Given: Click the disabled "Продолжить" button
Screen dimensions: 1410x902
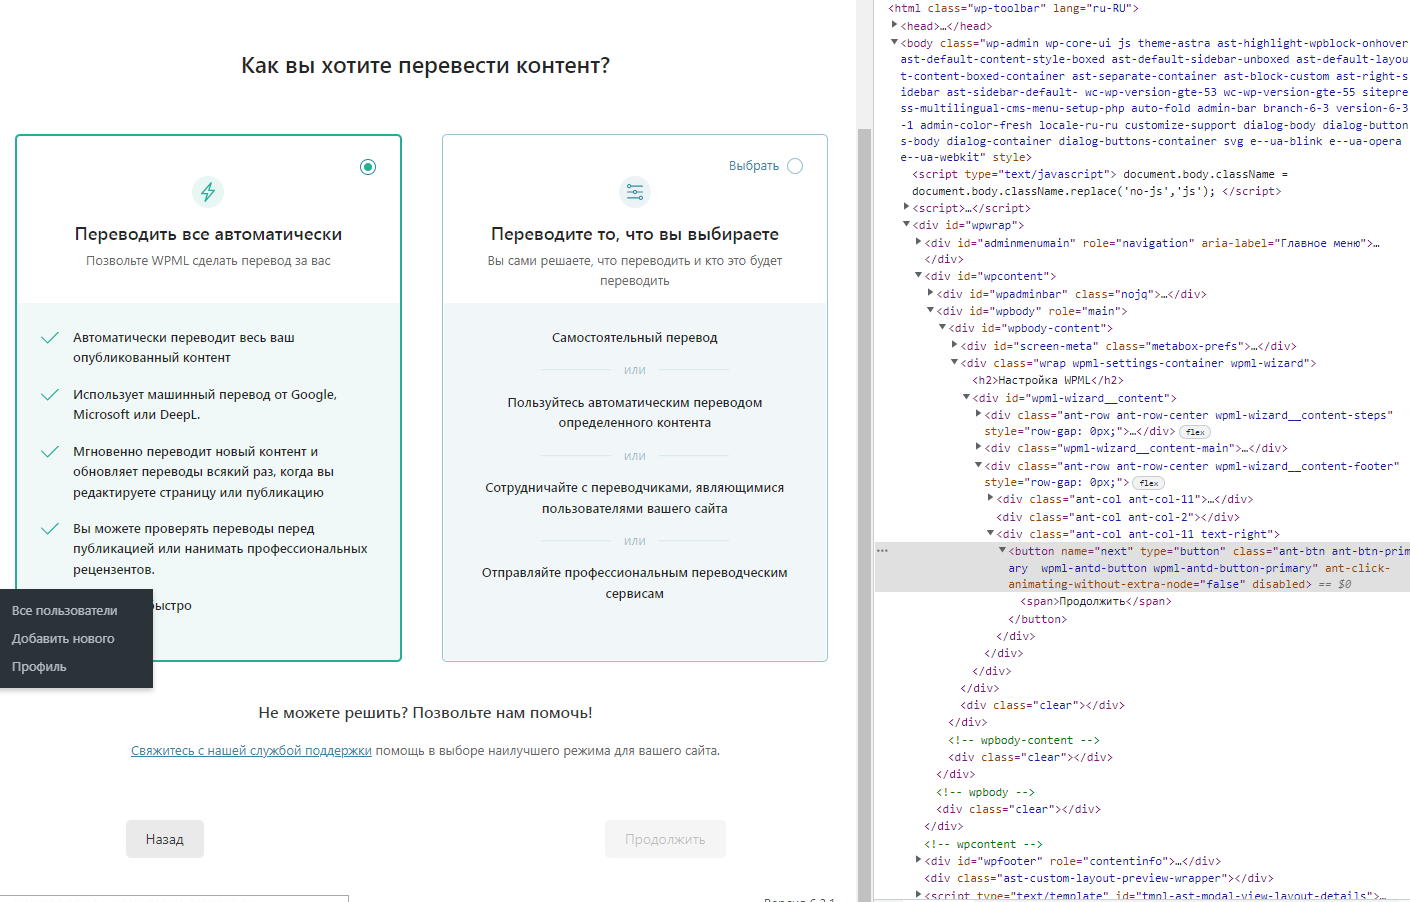Looking at the screenshot, I should click(x=665, y=839).
